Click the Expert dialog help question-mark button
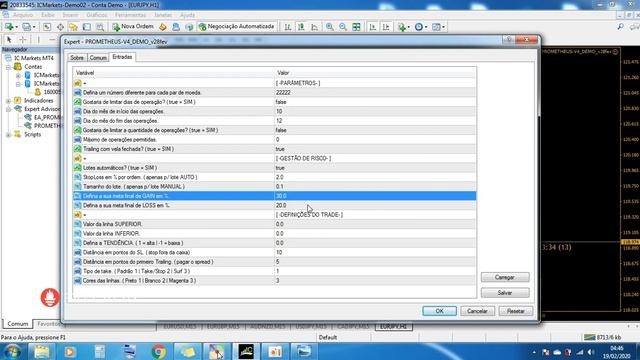Screen dimensions: 640x360 pyautogui.click(x=509, y=40)
